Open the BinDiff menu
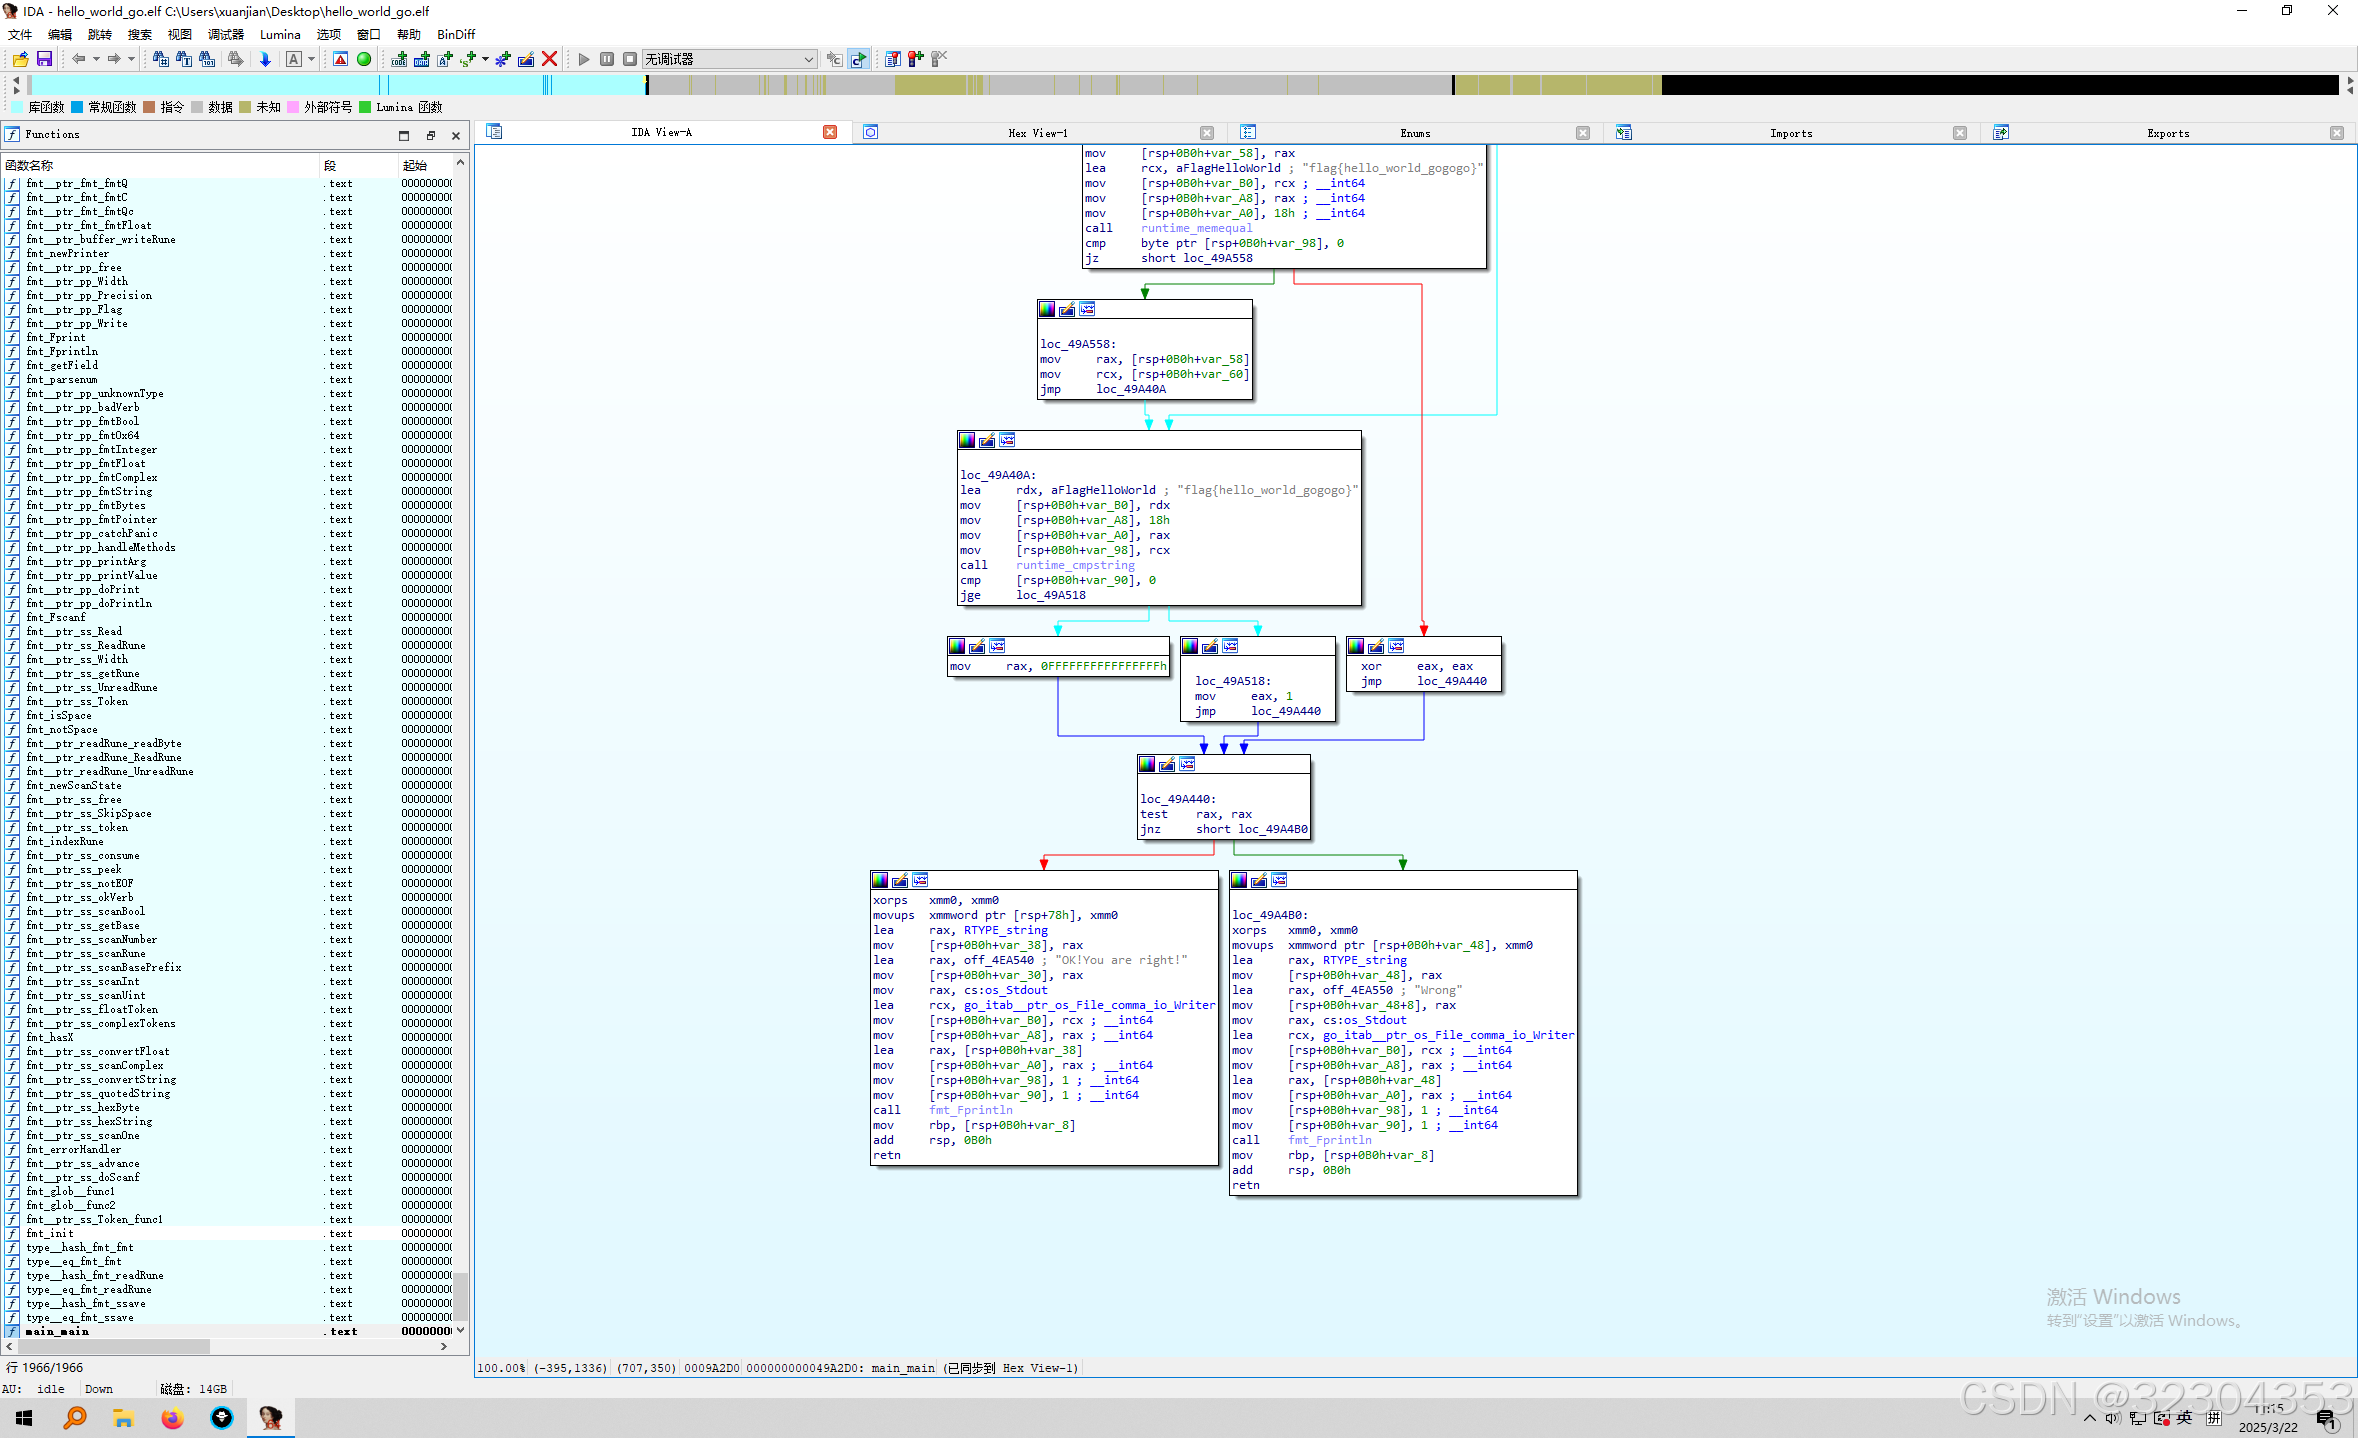Image resolution: width=2358 pixels, height=1438 pixels. pyautogui.click(x=455, y=34)
